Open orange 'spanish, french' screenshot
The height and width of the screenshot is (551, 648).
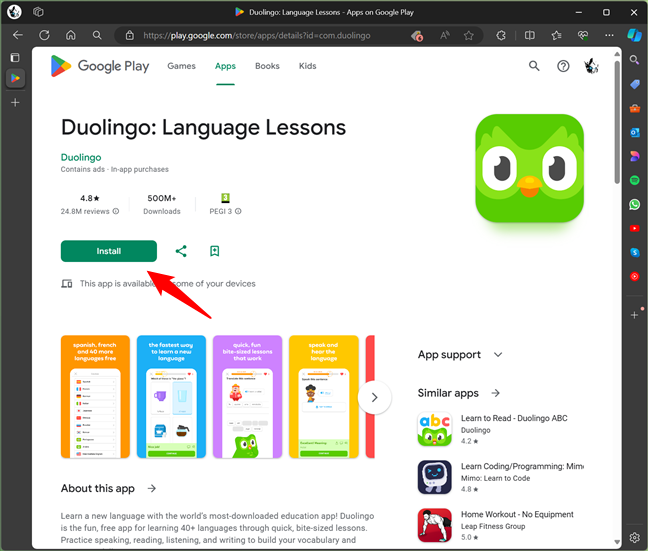click(95, 396)
